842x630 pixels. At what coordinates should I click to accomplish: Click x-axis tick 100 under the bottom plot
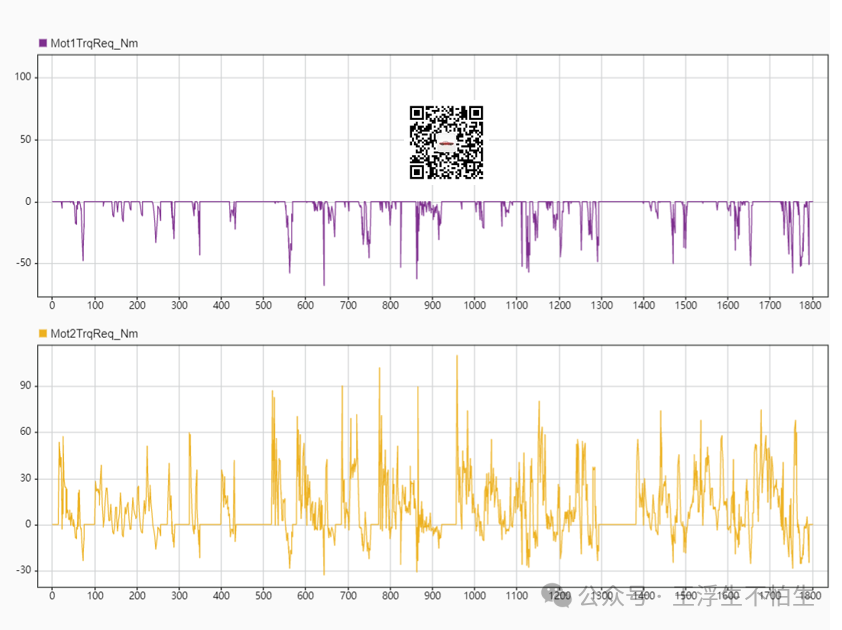click(x=95, y=596)
